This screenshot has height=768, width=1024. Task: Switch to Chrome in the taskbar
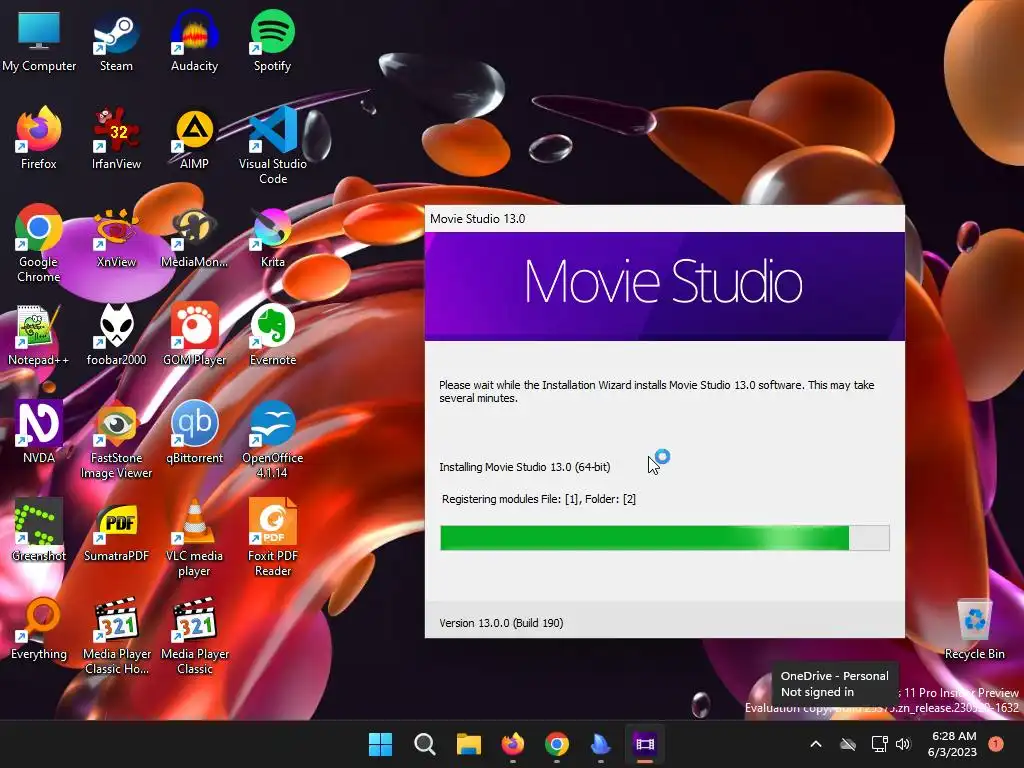point(556,744)
